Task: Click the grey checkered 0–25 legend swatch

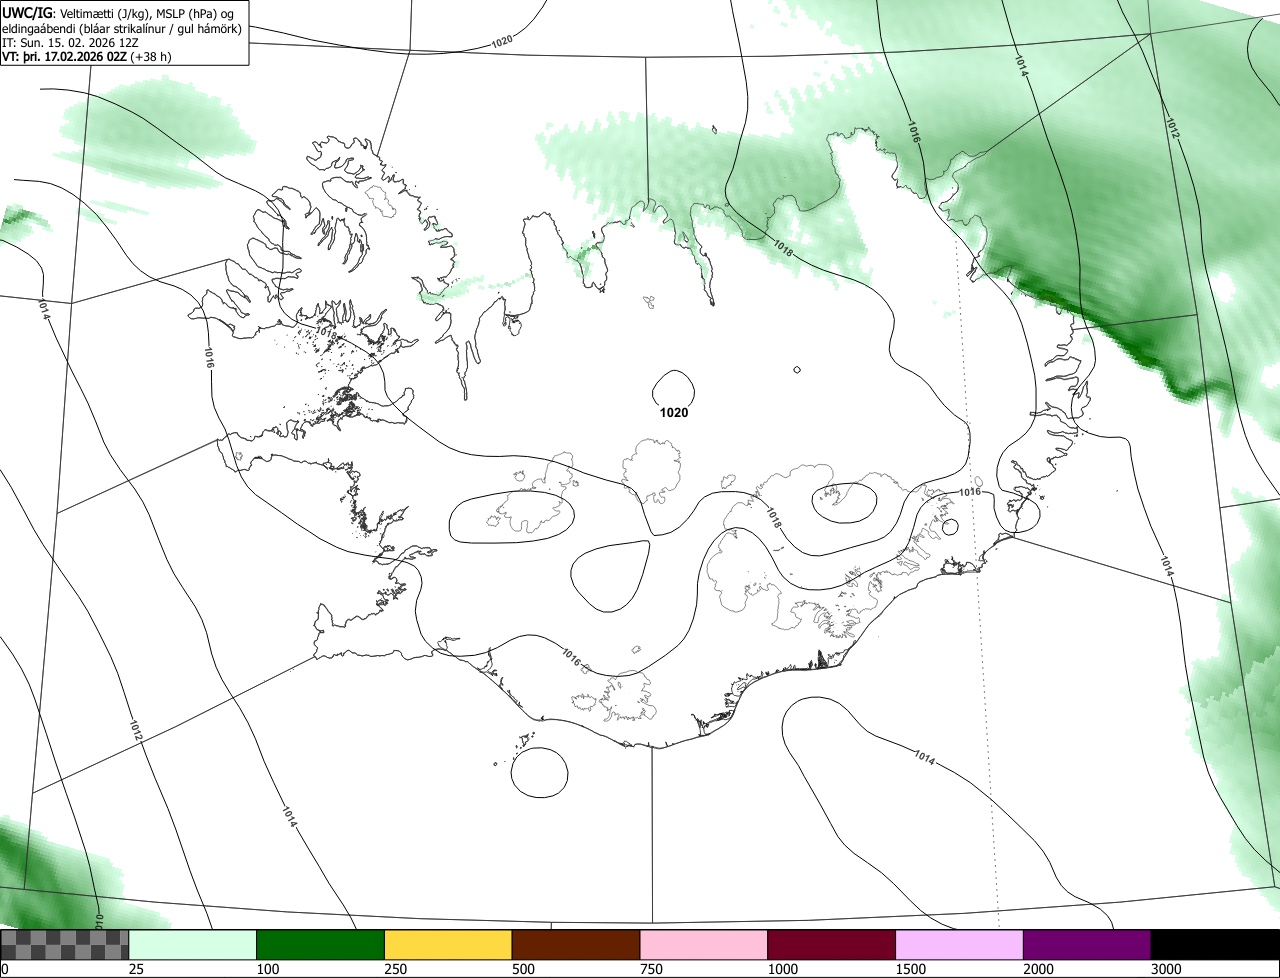Action: pos(65,945)
